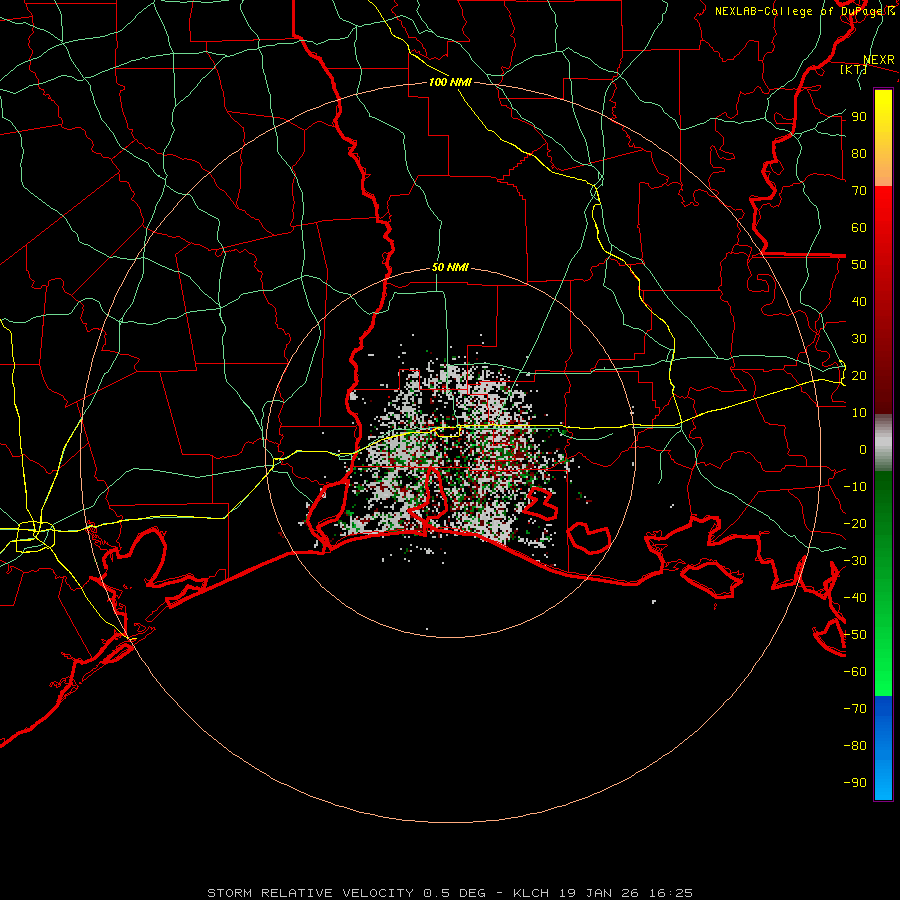Click the gray zero-velocity color bar segment
Image resolution: width=900 pixels, height=900 pixels.
click(x=883, y=443)
